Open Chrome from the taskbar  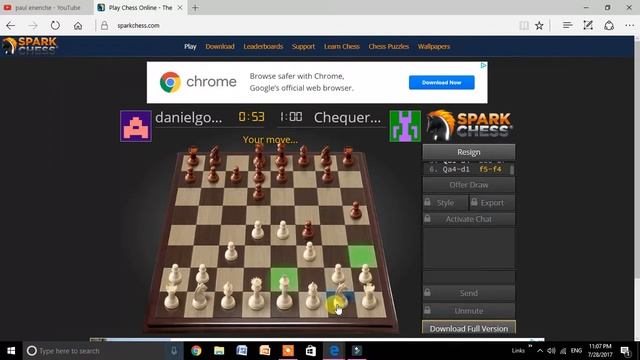[x=196, y=351]
